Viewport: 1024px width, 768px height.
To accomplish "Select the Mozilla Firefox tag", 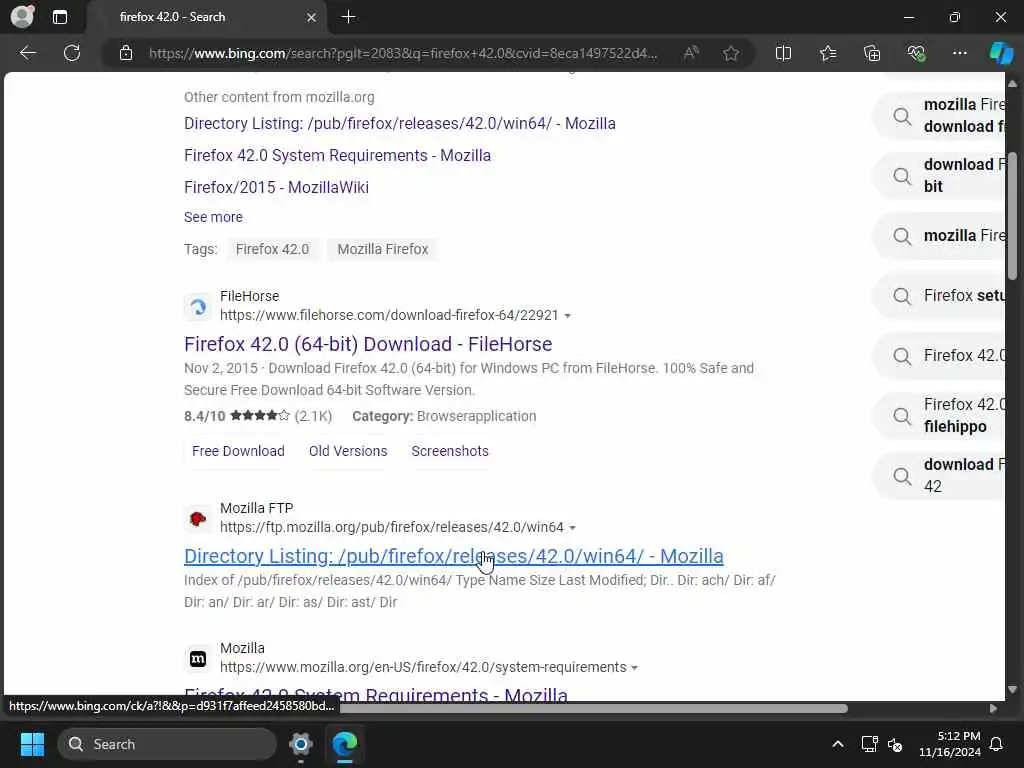I will (x=383, y=249).
